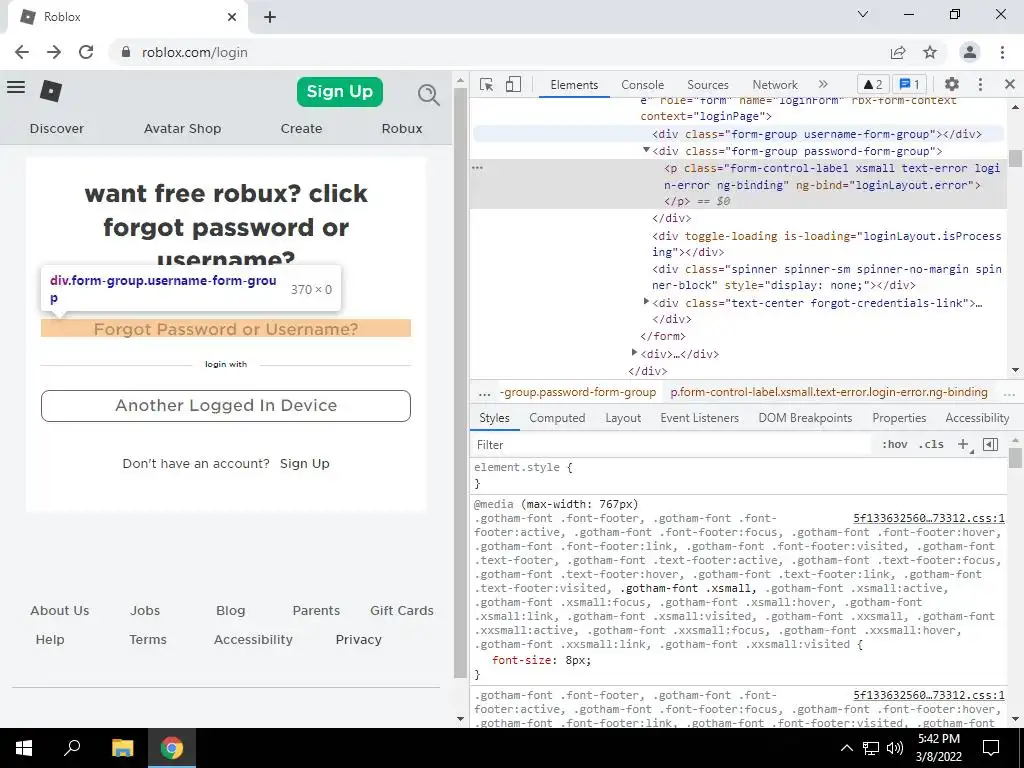Open the notification center icon
Screen dimensions: 1024x768
coord(991,748)
